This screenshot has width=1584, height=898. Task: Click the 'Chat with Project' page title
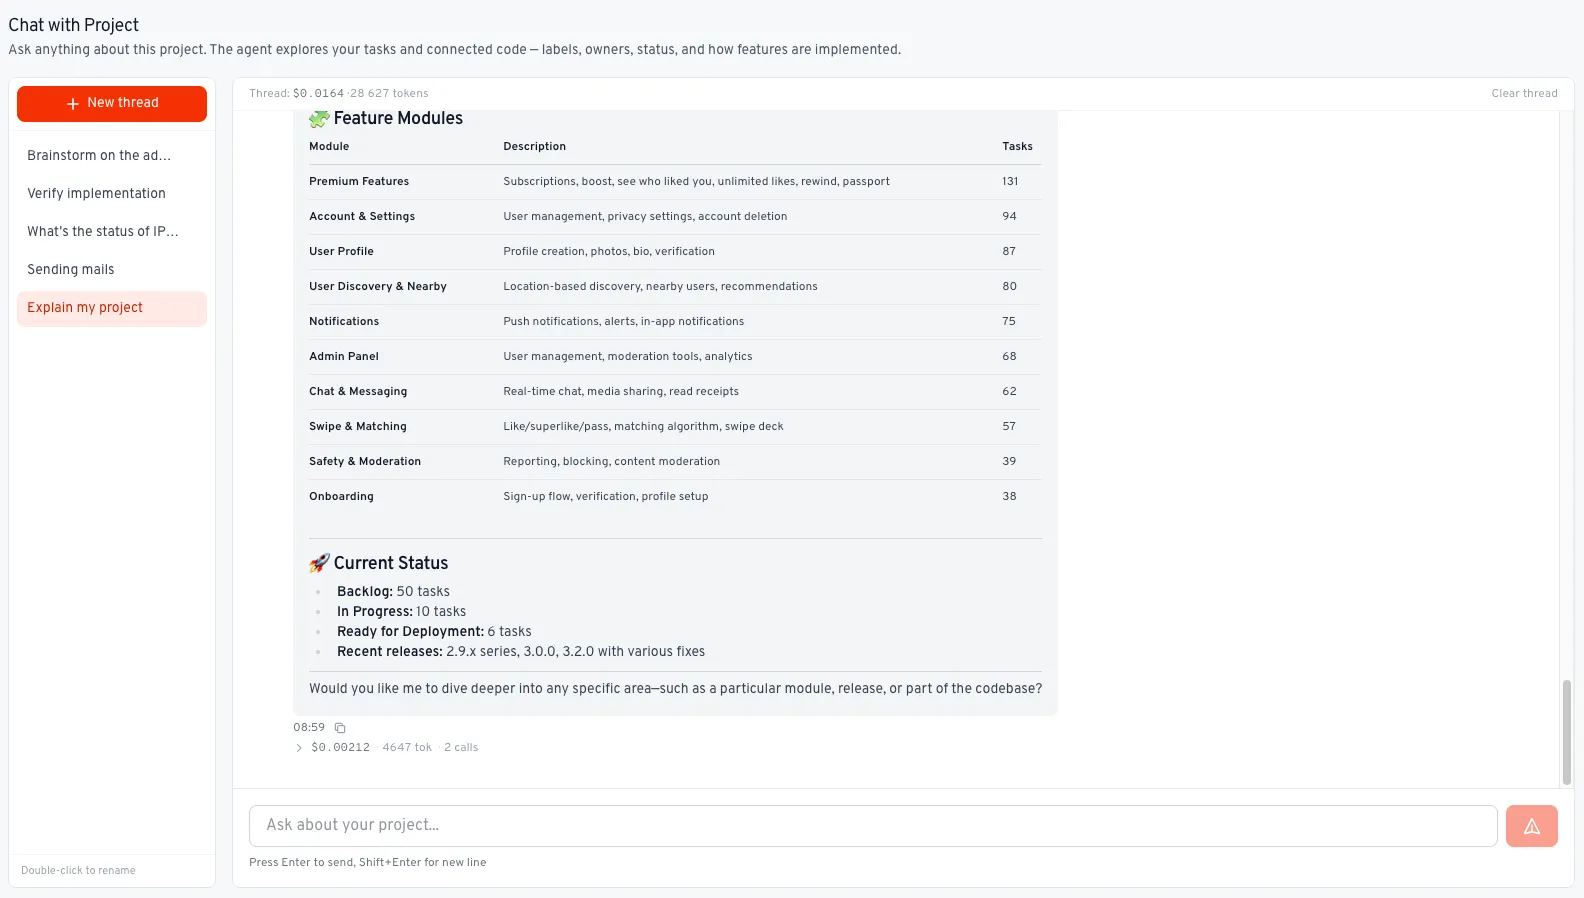(x=74, y=25)
